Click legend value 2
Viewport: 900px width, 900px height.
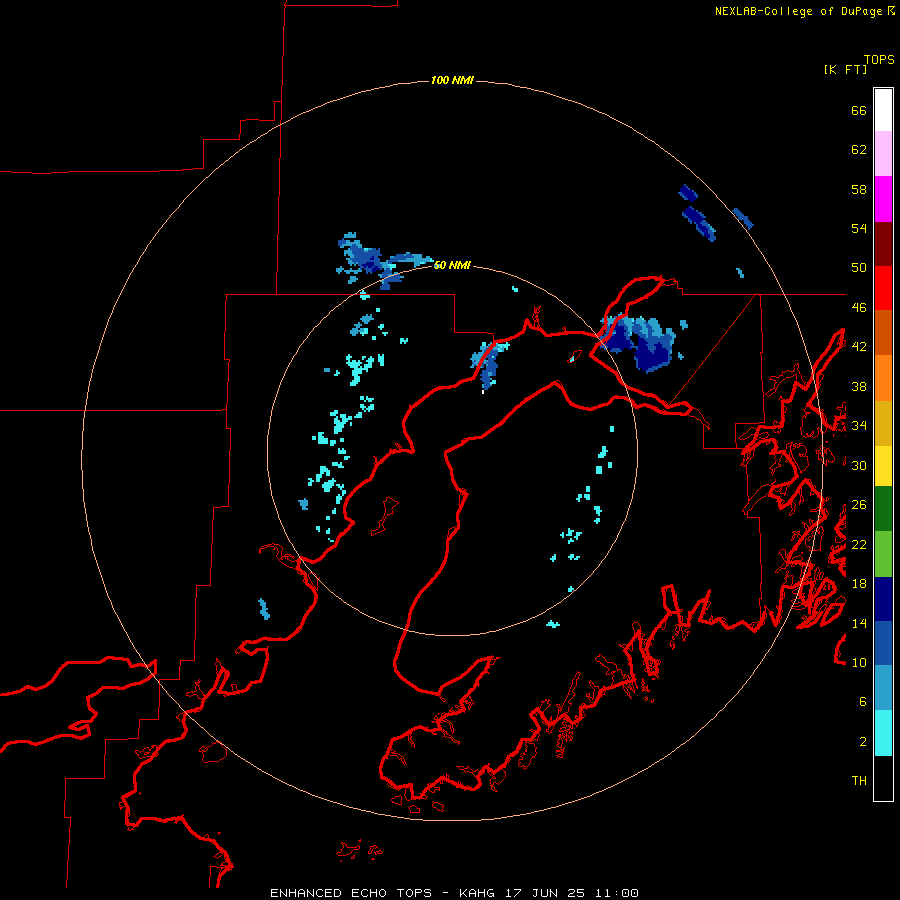click(x=863, y=742)
